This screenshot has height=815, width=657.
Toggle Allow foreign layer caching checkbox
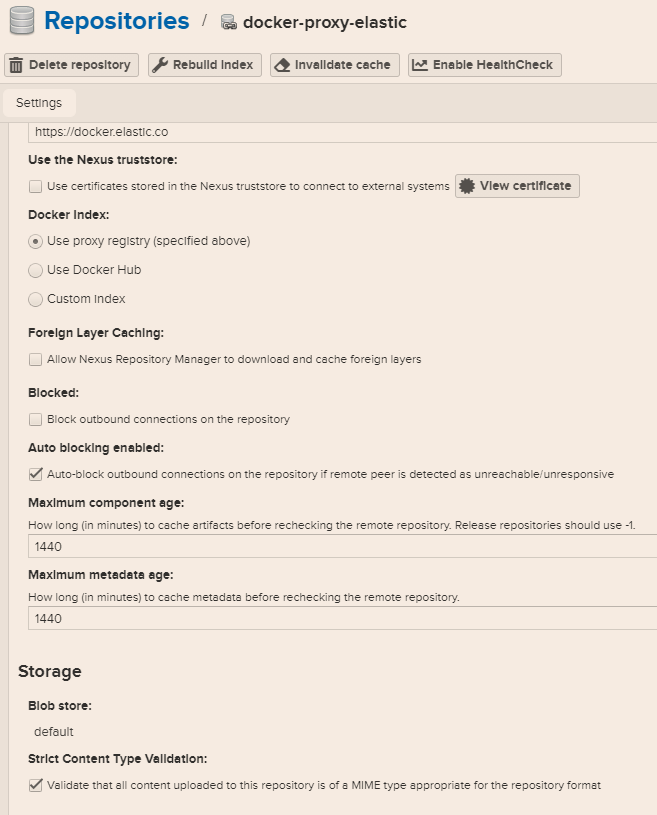click(x=36, y=359)
